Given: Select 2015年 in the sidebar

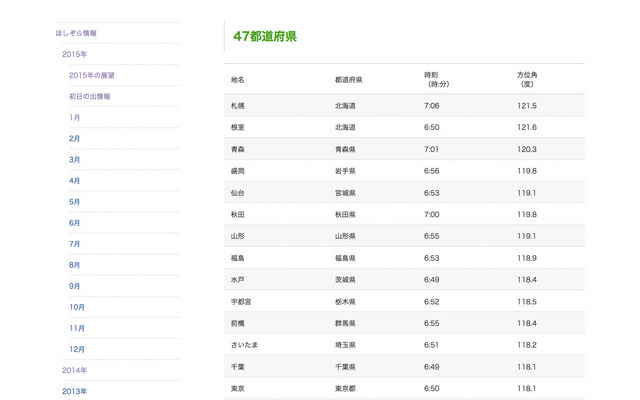Looking at the screenshot, I should pyautogui.click(x=74, y=54).
